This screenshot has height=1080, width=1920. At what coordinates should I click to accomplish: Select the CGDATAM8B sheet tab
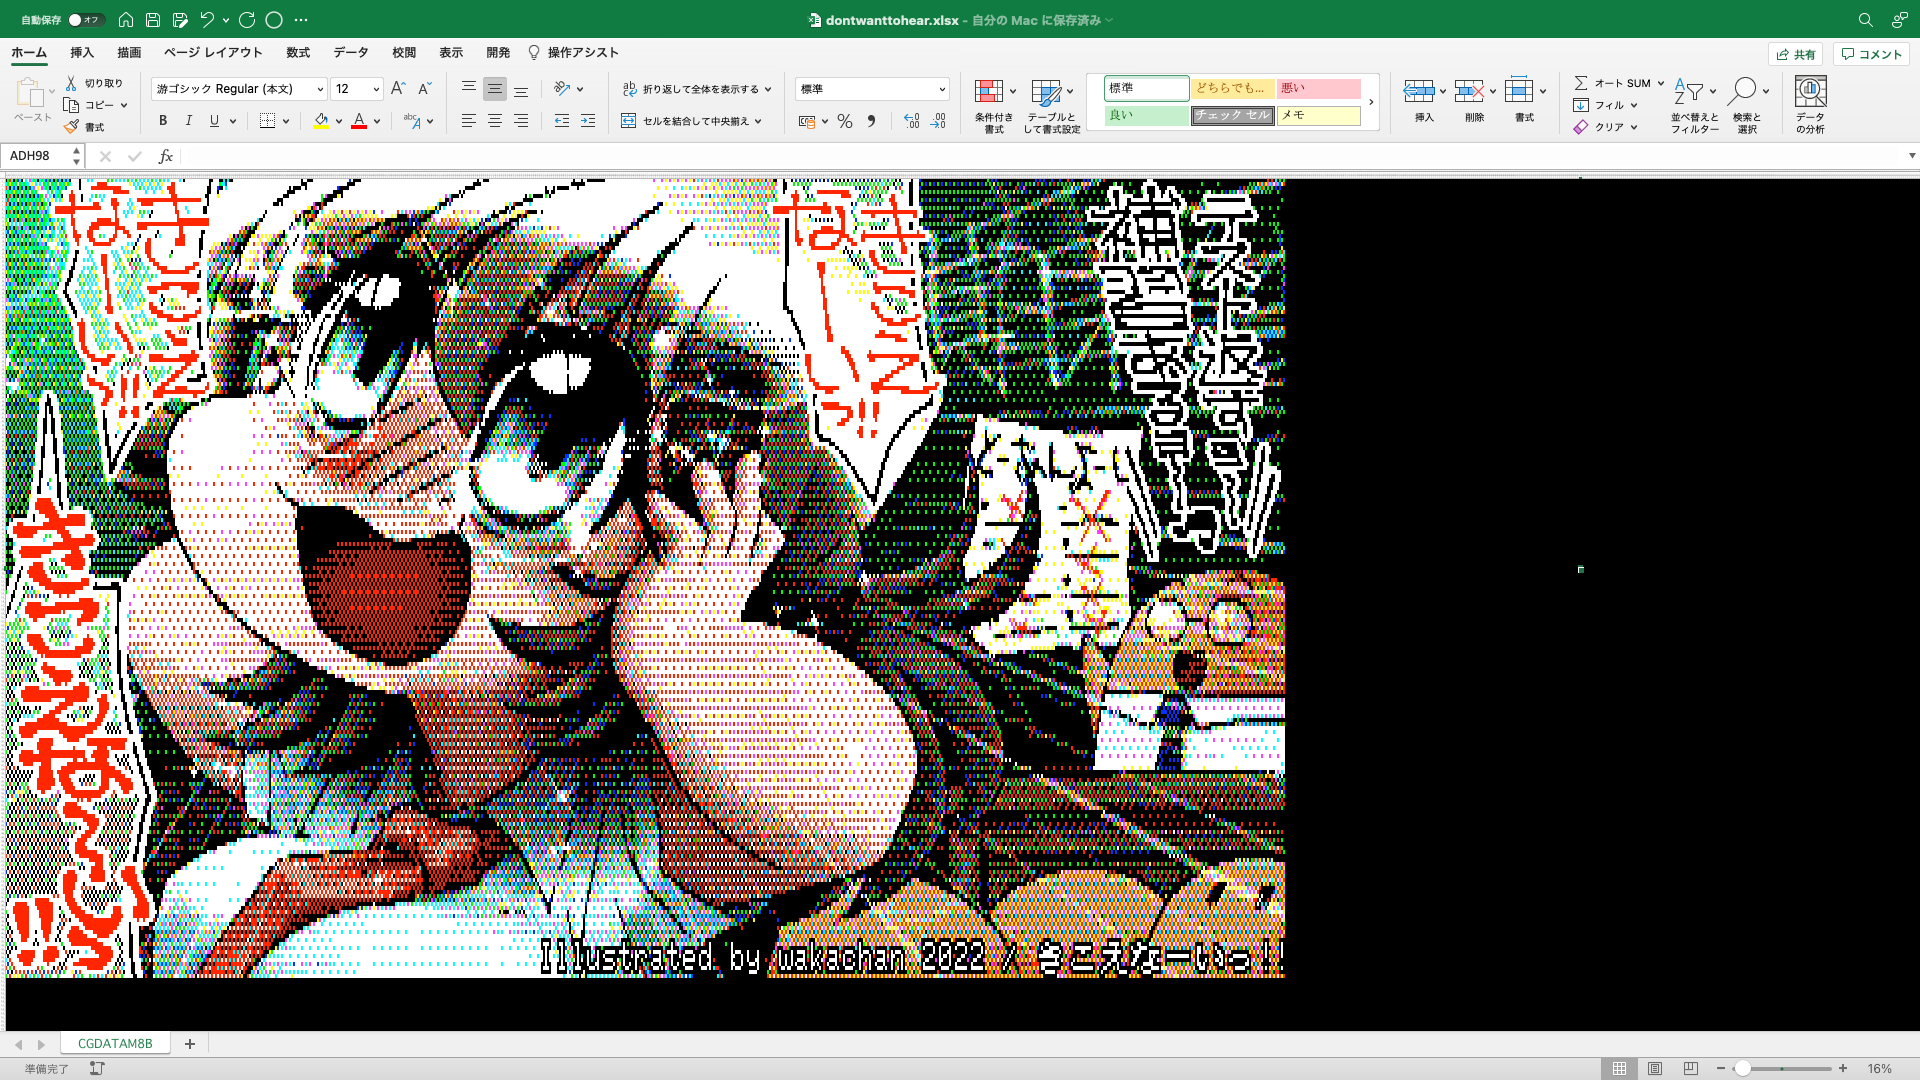[115, 1044]
